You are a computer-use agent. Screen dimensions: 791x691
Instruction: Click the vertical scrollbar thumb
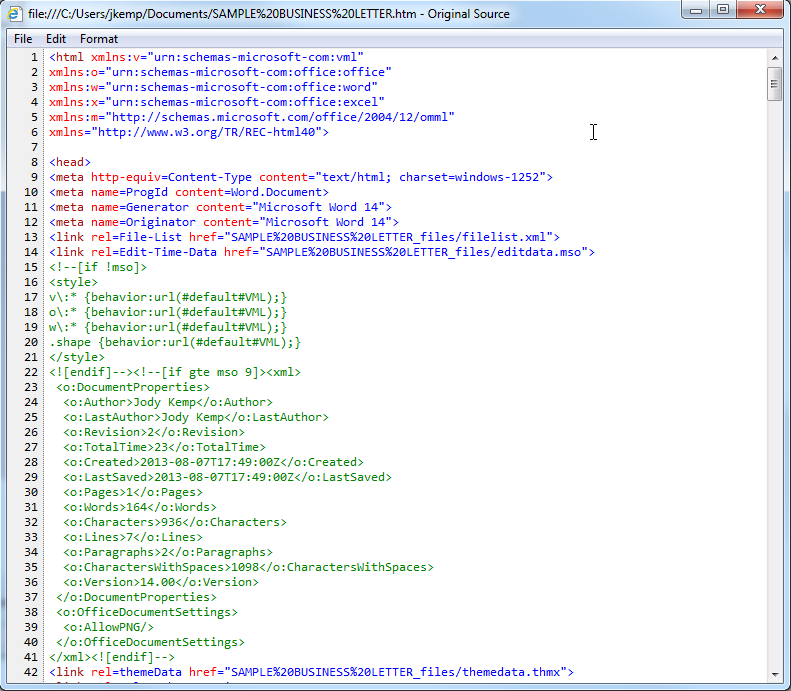tap(774, 84)
